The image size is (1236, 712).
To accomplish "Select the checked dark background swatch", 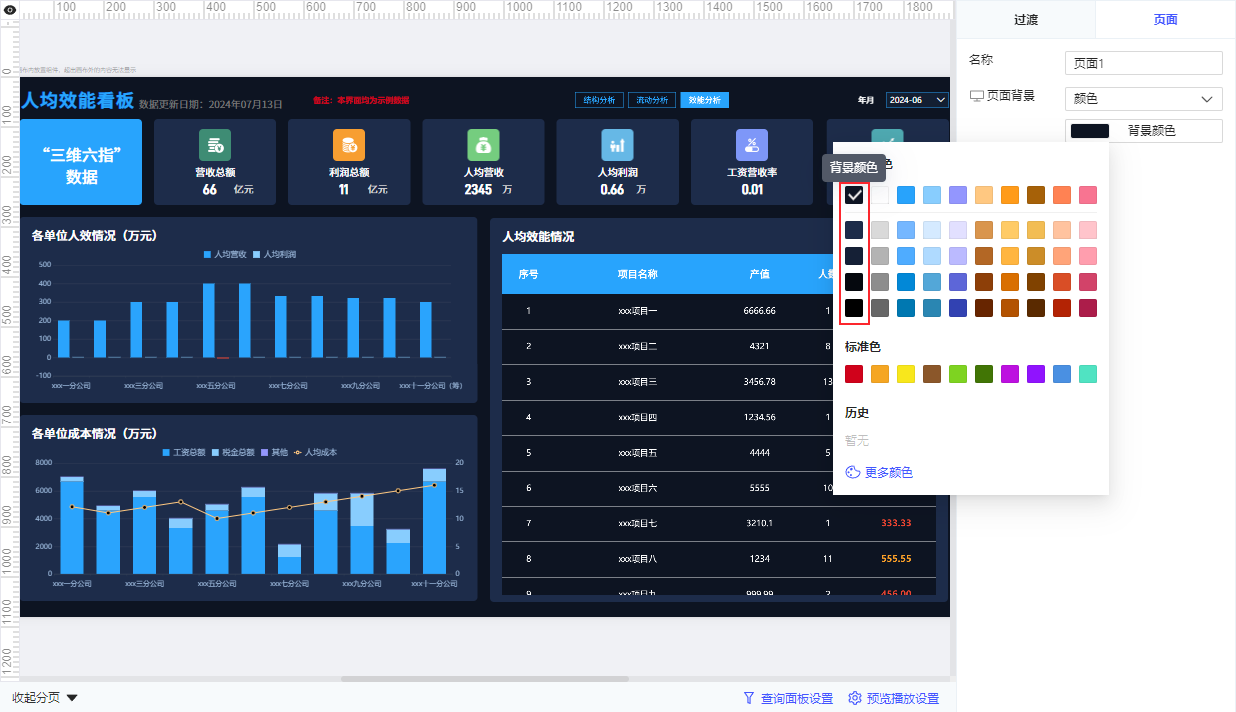I will 854,195.
